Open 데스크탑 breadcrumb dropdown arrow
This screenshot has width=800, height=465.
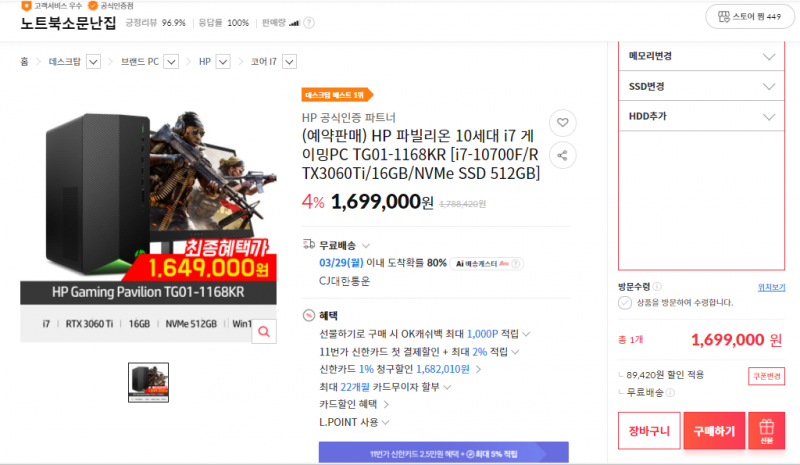click(93, 62)
